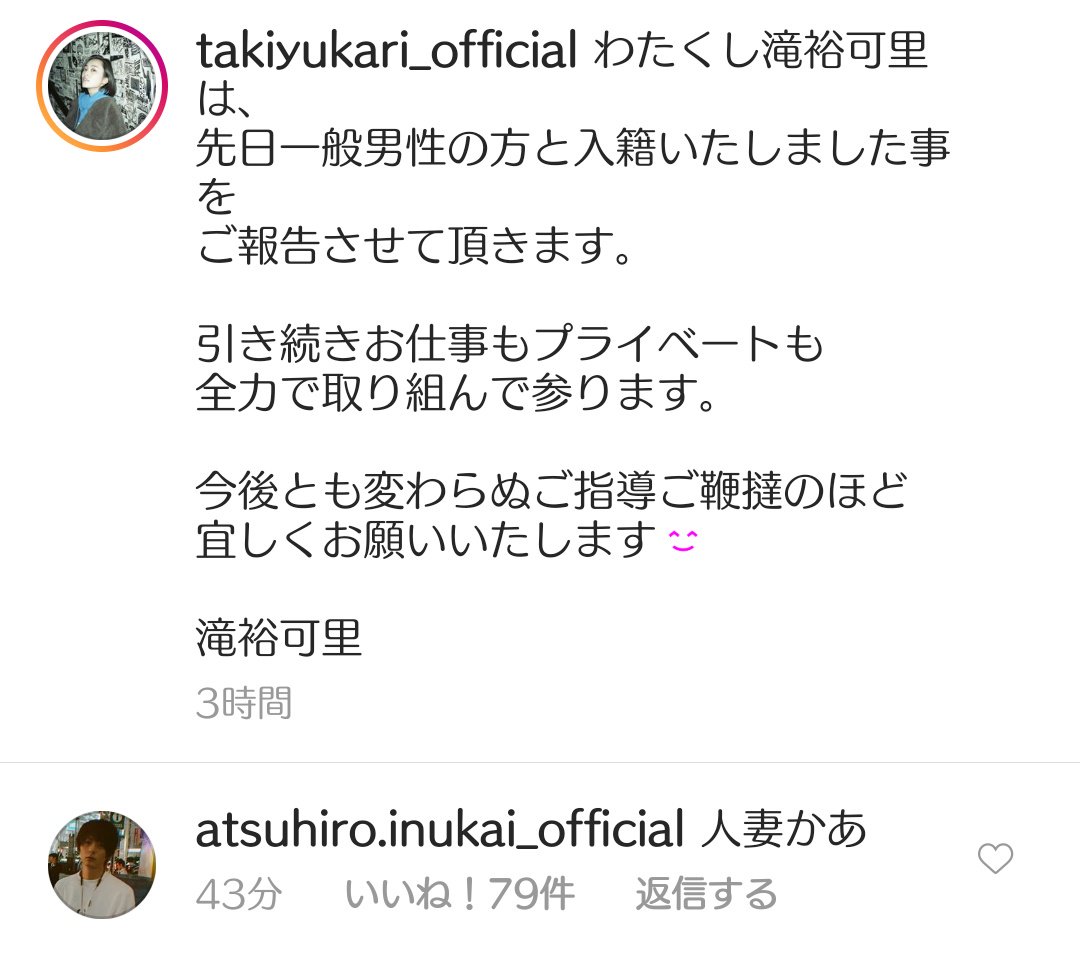Click the pink smiley emoji in caption
The image size is (1080, 956).
tap(683, 541)
